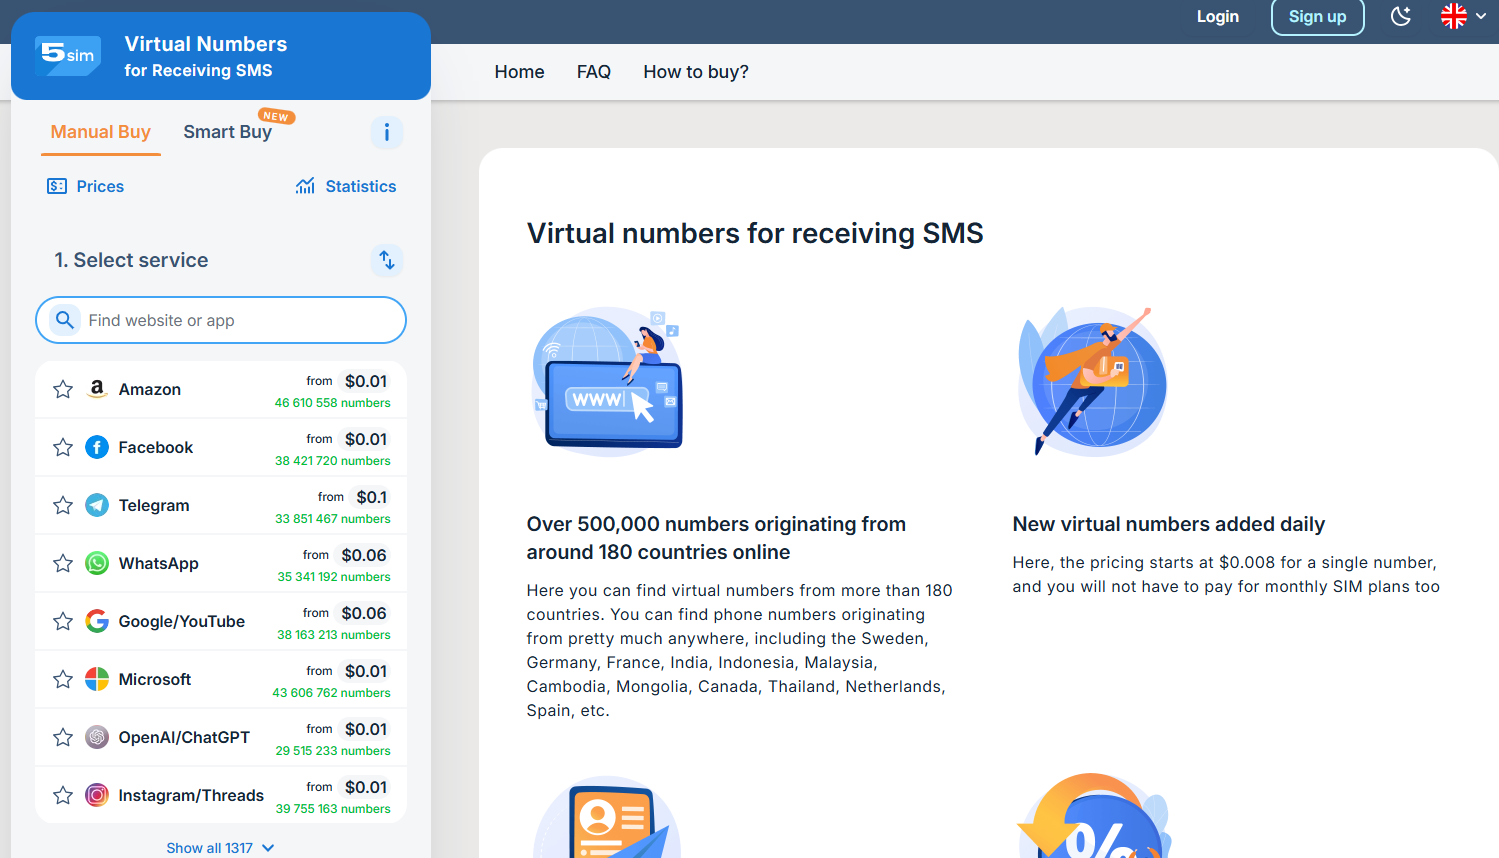The image size is (1499, 858).
Task: Select the Microsoft service name
Action: click(155, 679)
